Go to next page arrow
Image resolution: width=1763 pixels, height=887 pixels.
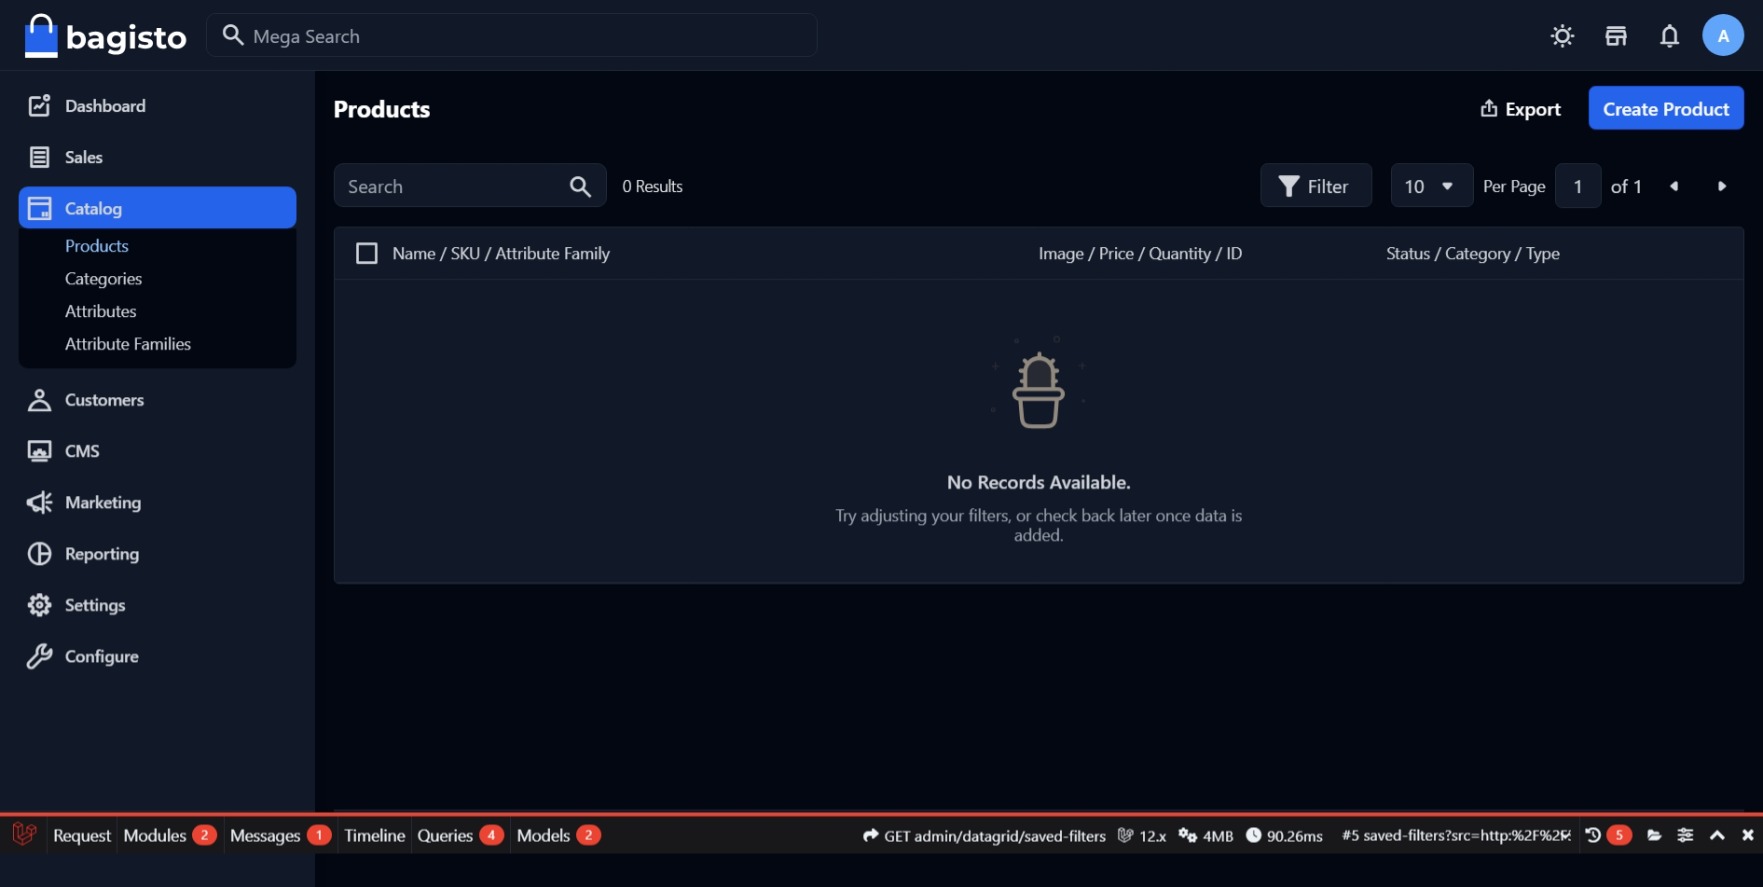tap(1722, 186)
